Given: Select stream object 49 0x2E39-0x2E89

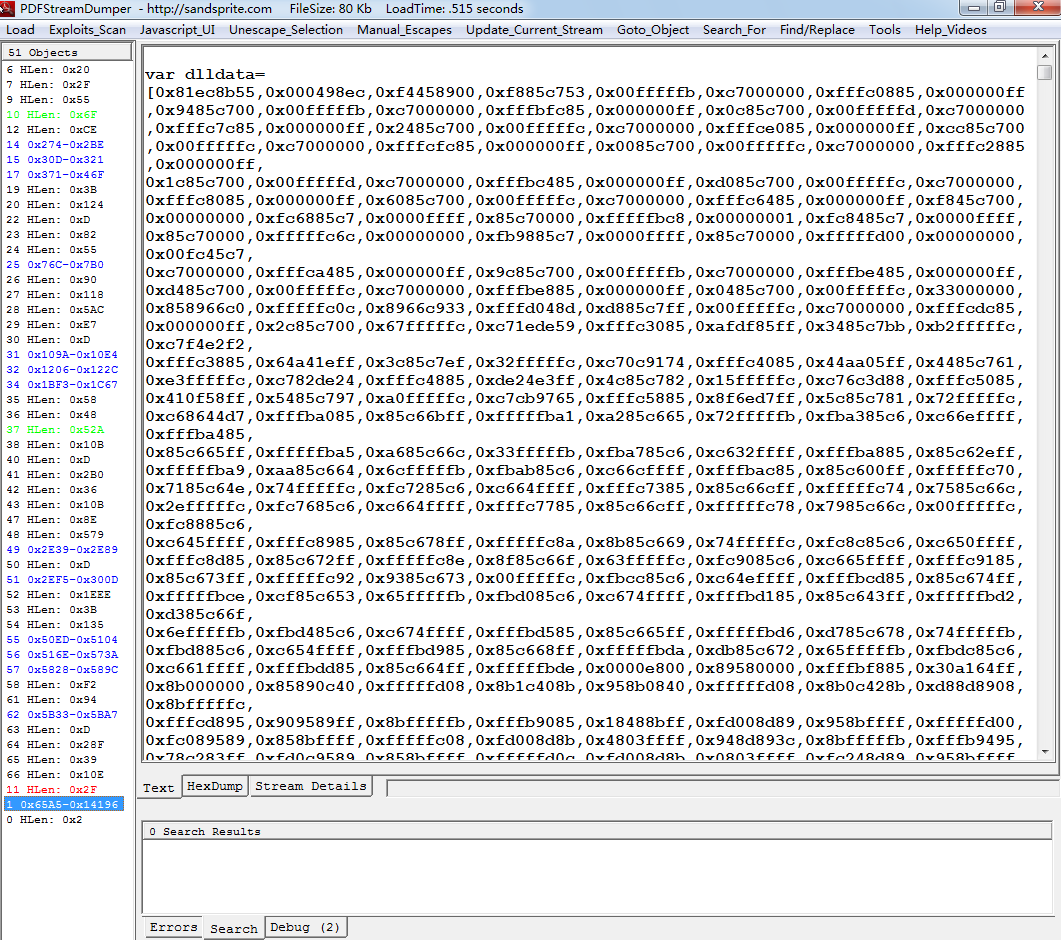Looking at the screenshot, I should [x=62, y=550].
